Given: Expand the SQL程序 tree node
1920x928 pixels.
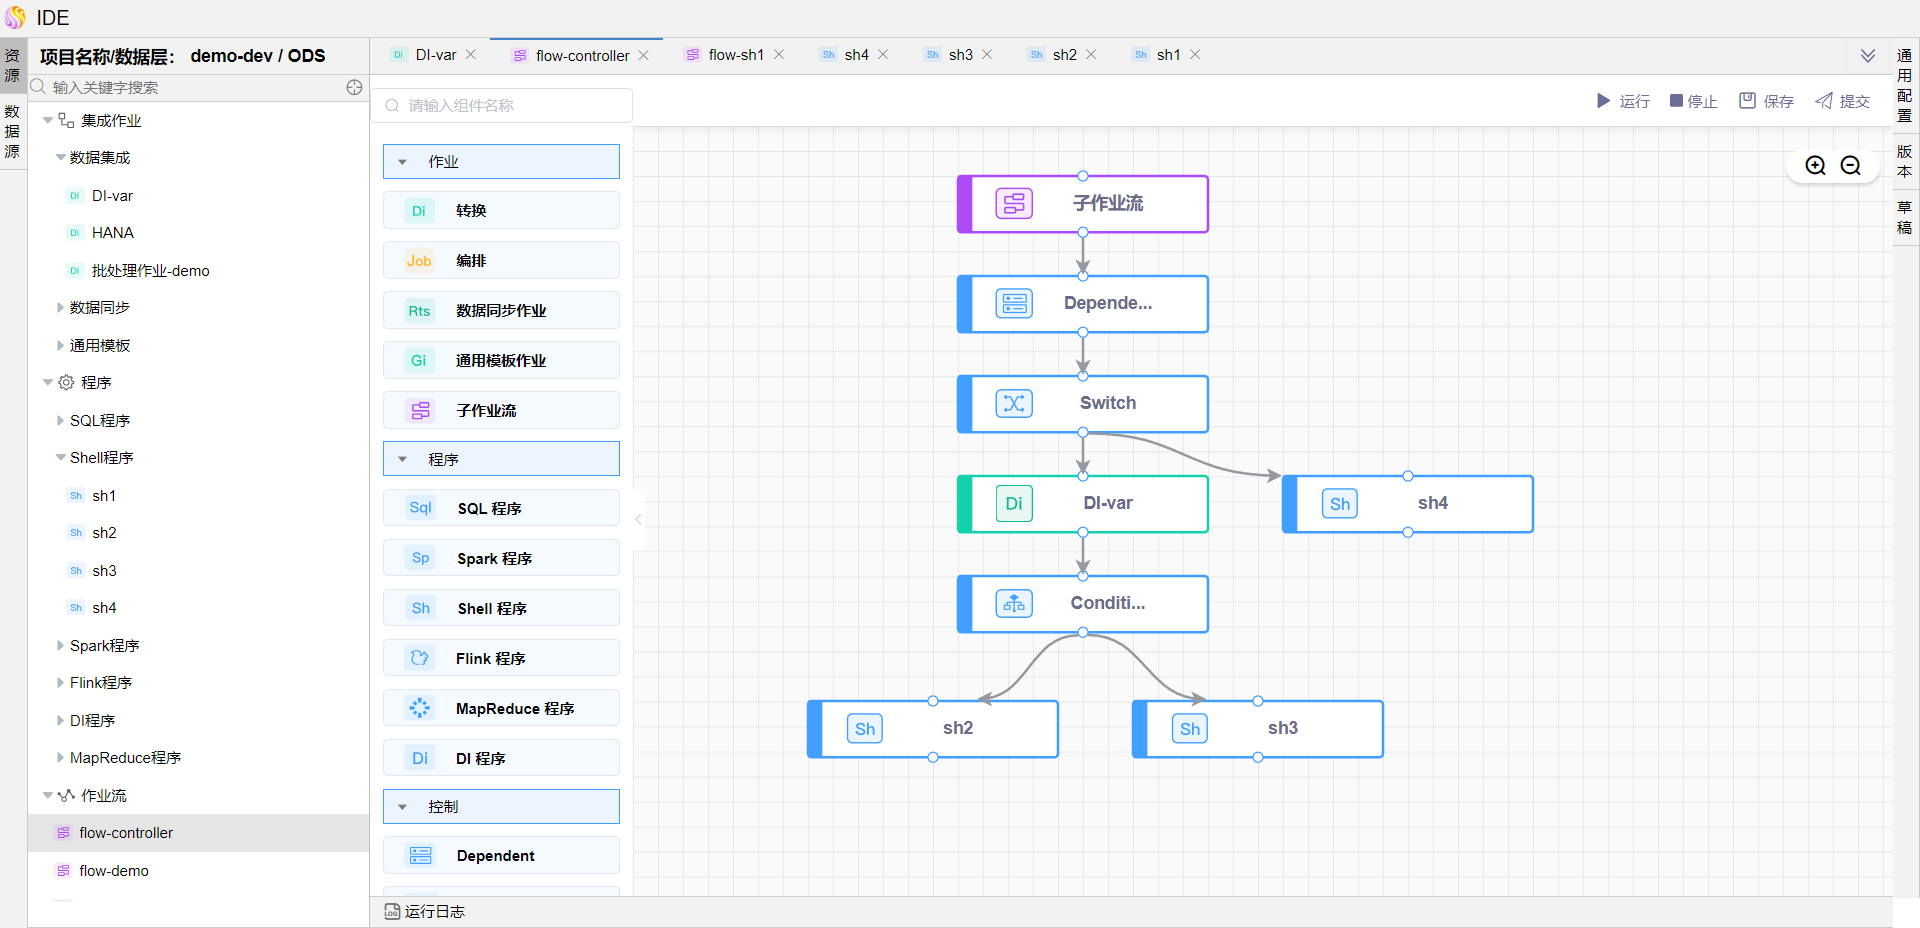Looking at the screenshot, I should [x=60, y=420].
